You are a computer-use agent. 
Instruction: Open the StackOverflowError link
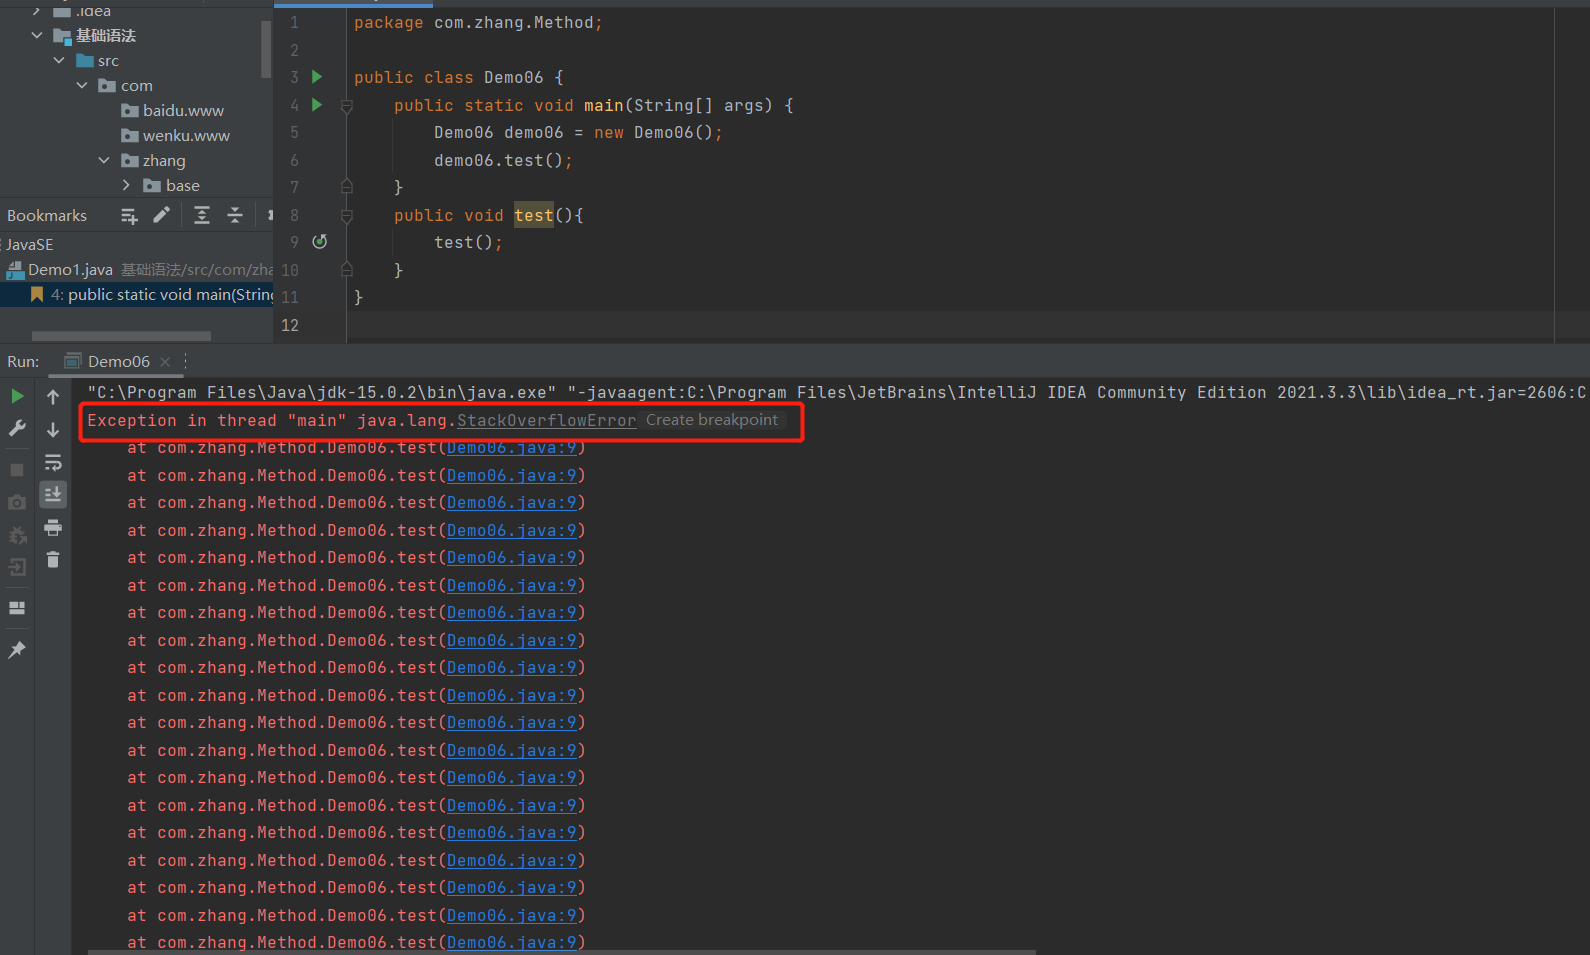pyautogui.click(x=546, y=421)
